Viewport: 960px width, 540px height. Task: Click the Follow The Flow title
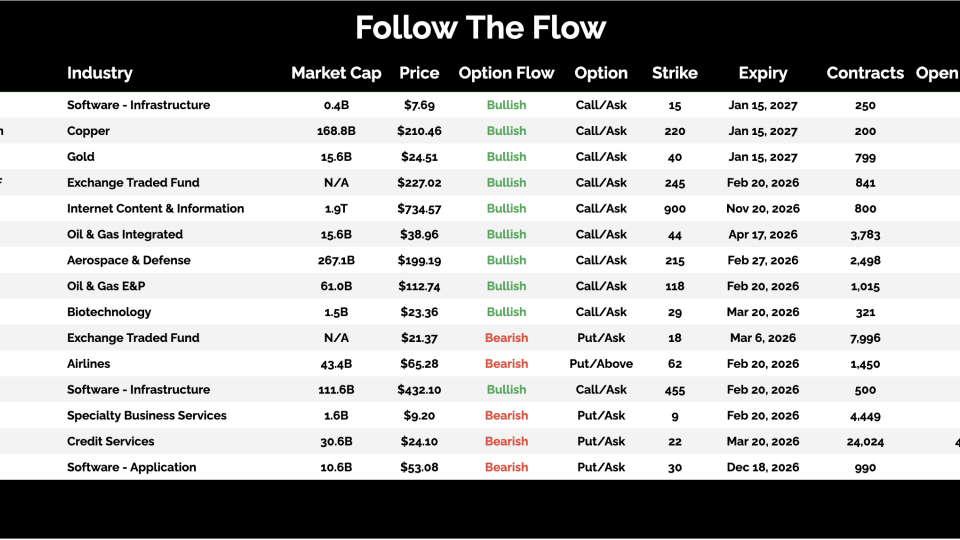pos(480,27)
